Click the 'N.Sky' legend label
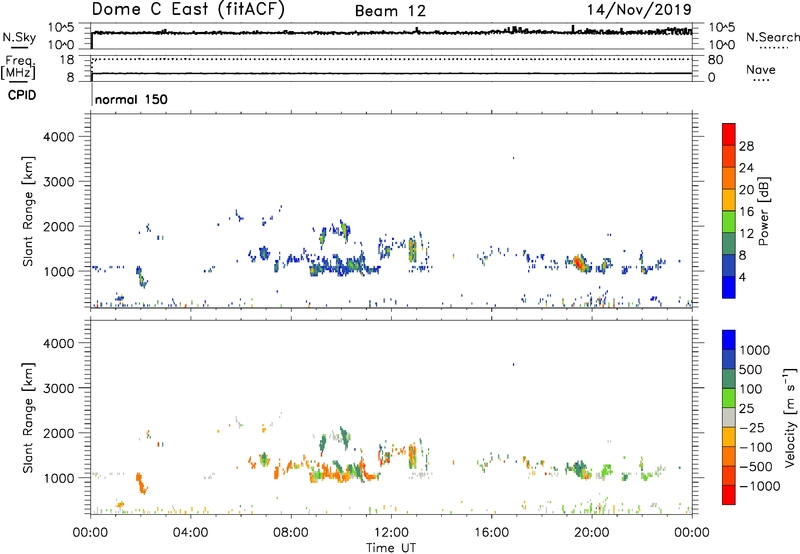Image resolution: width=800 pixels, height=554 pixels. pyautogui.click(x=19, y=37)
